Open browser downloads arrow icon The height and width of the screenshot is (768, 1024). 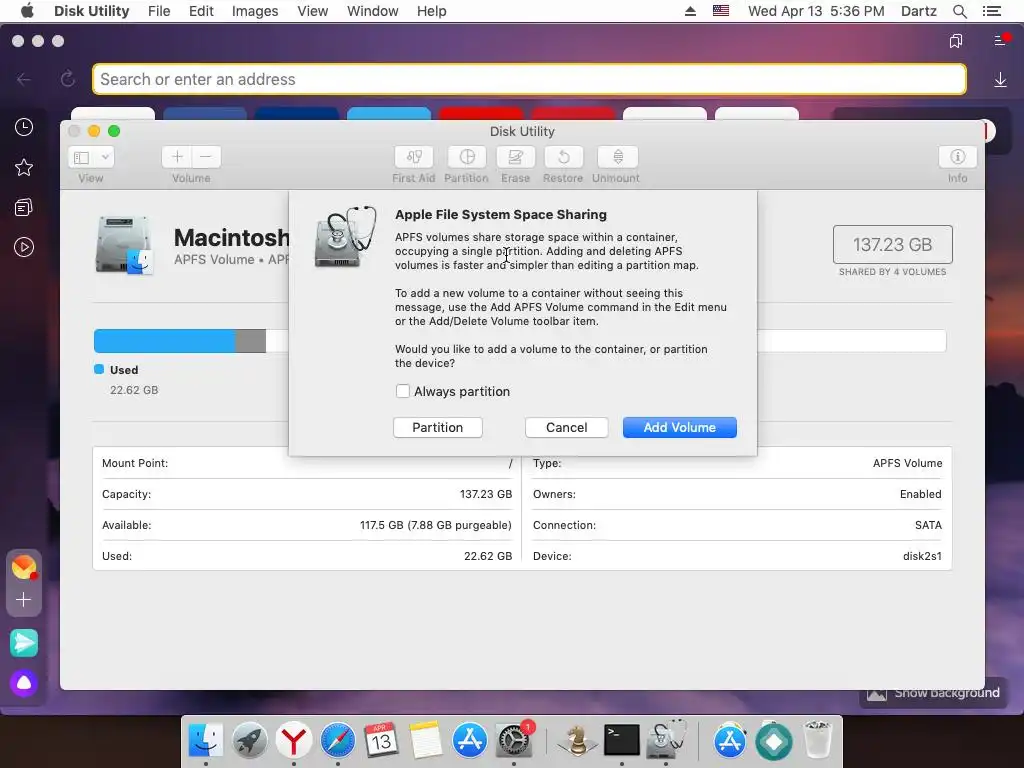[1000, 80]
